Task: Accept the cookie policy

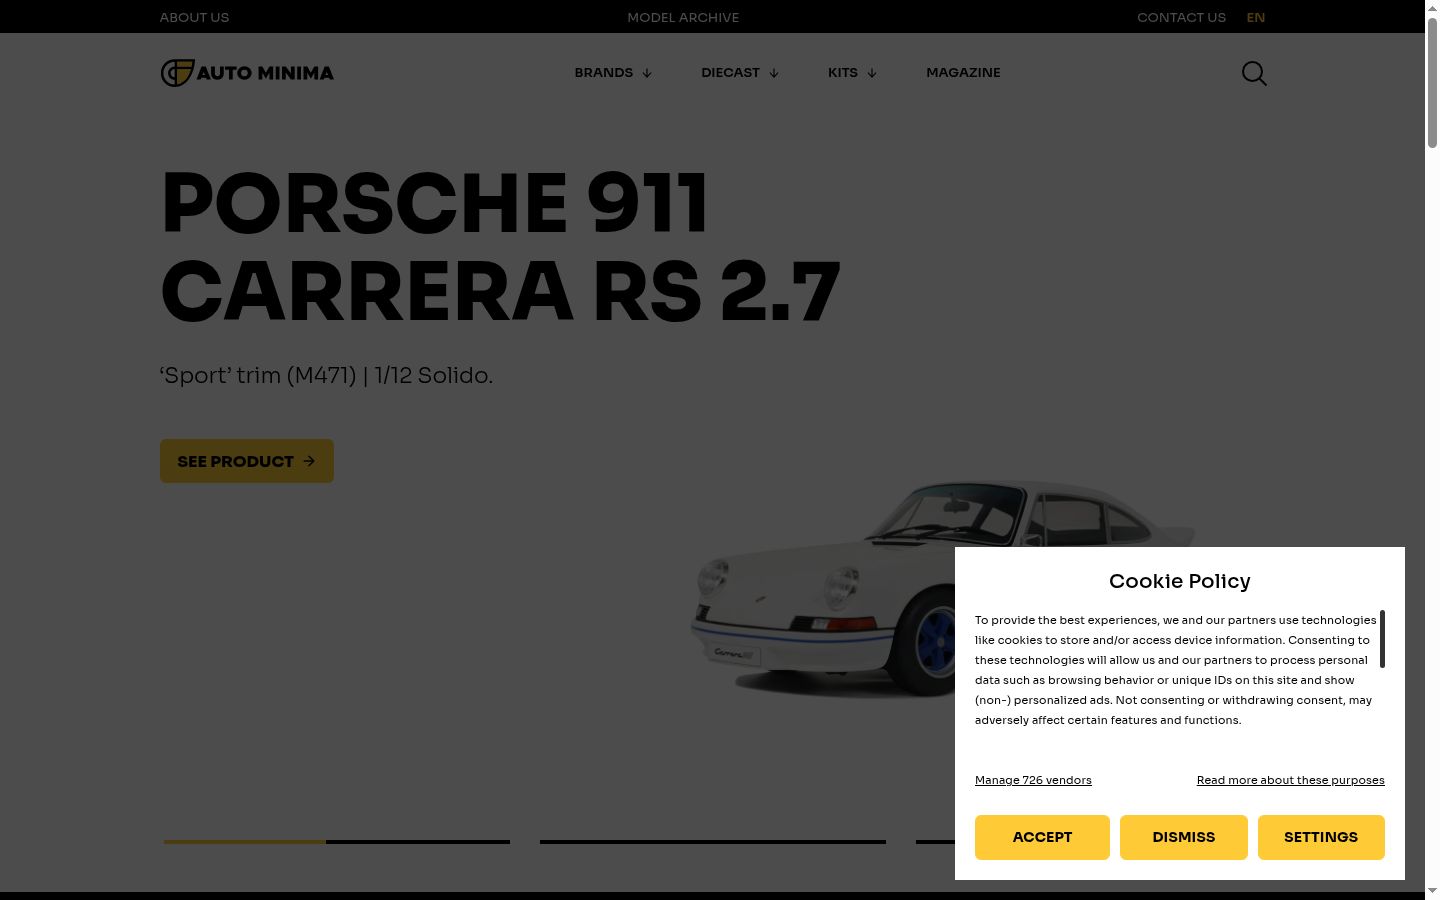Action: [x=1042, y=837]
